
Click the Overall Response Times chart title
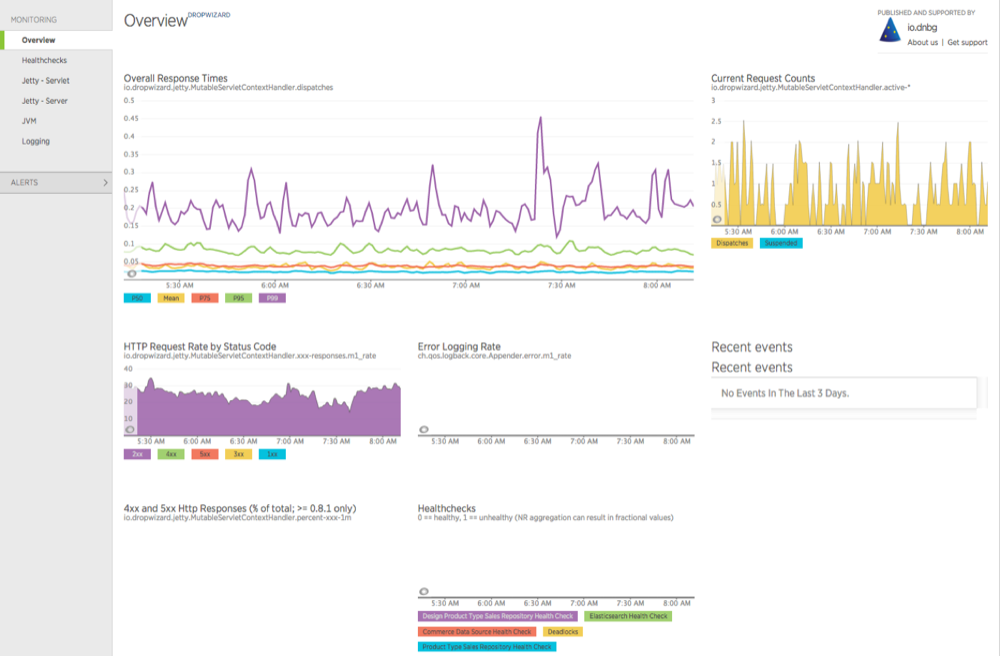[175, 78]
